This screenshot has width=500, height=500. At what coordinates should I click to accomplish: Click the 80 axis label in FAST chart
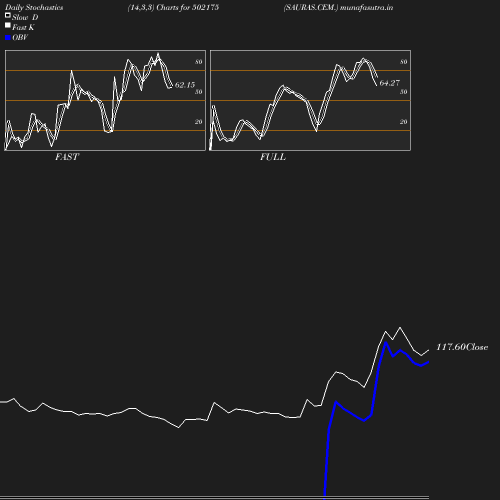click(x=199, y=62)
